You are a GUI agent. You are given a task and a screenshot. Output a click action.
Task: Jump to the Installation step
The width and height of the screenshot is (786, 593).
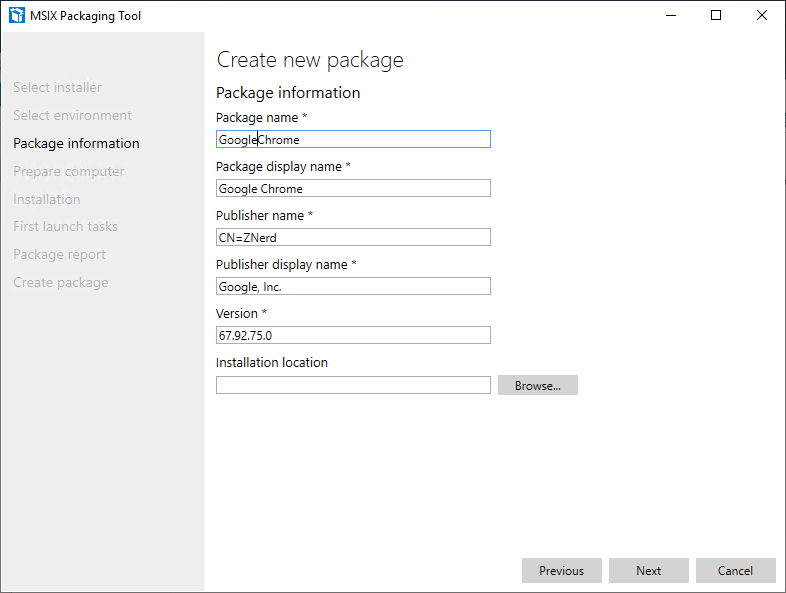pyautogui.click(x=47, y=200)
